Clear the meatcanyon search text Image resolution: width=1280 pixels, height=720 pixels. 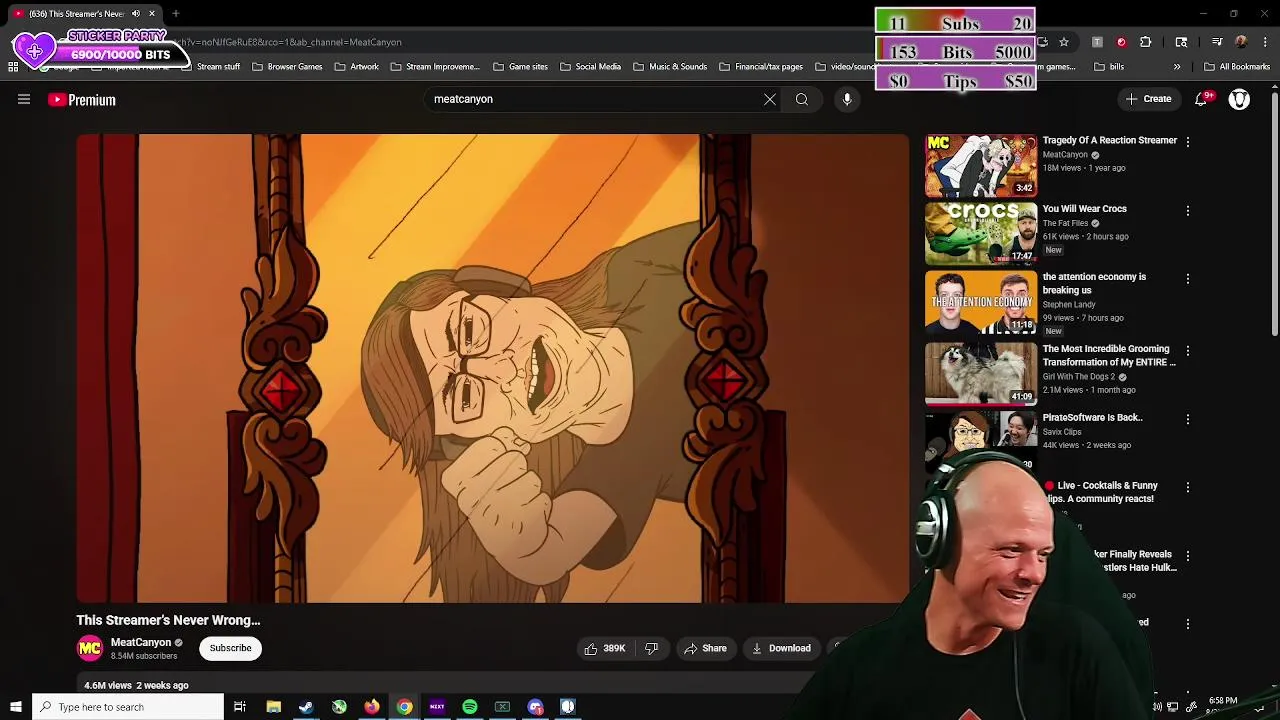pos(770,99)
